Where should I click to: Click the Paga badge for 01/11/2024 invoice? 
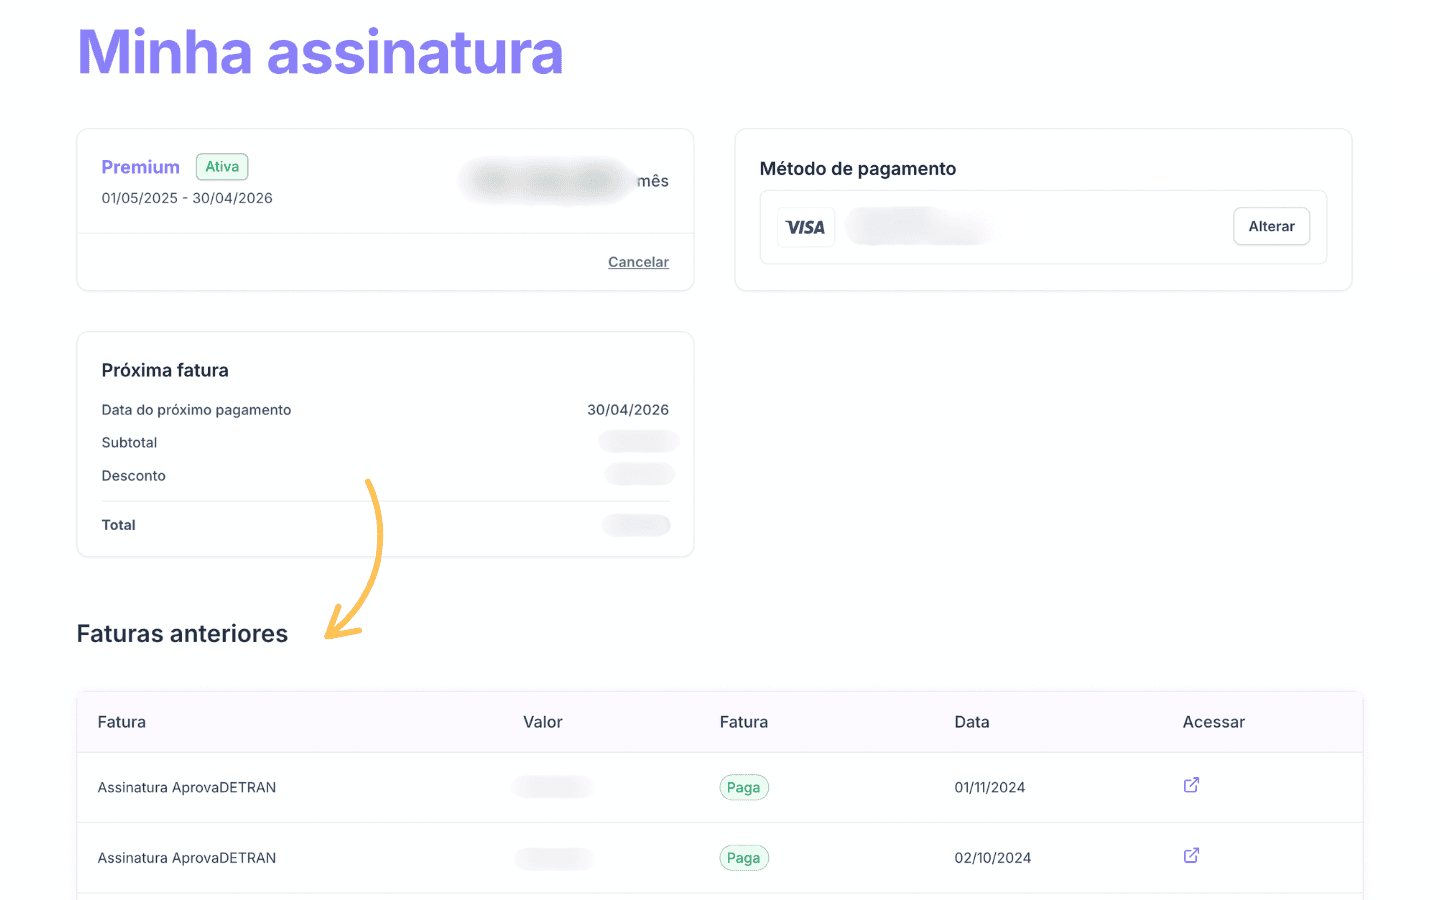coord(744,787)
